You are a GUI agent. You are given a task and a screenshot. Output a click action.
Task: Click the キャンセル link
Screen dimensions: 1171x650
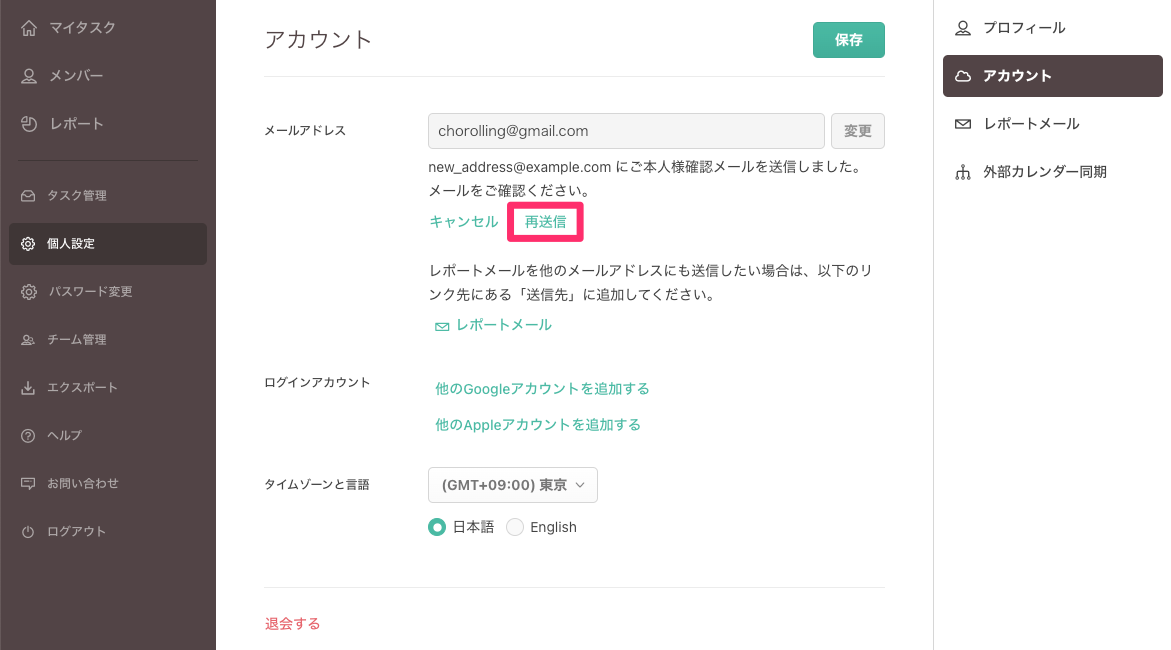point(463,222)
